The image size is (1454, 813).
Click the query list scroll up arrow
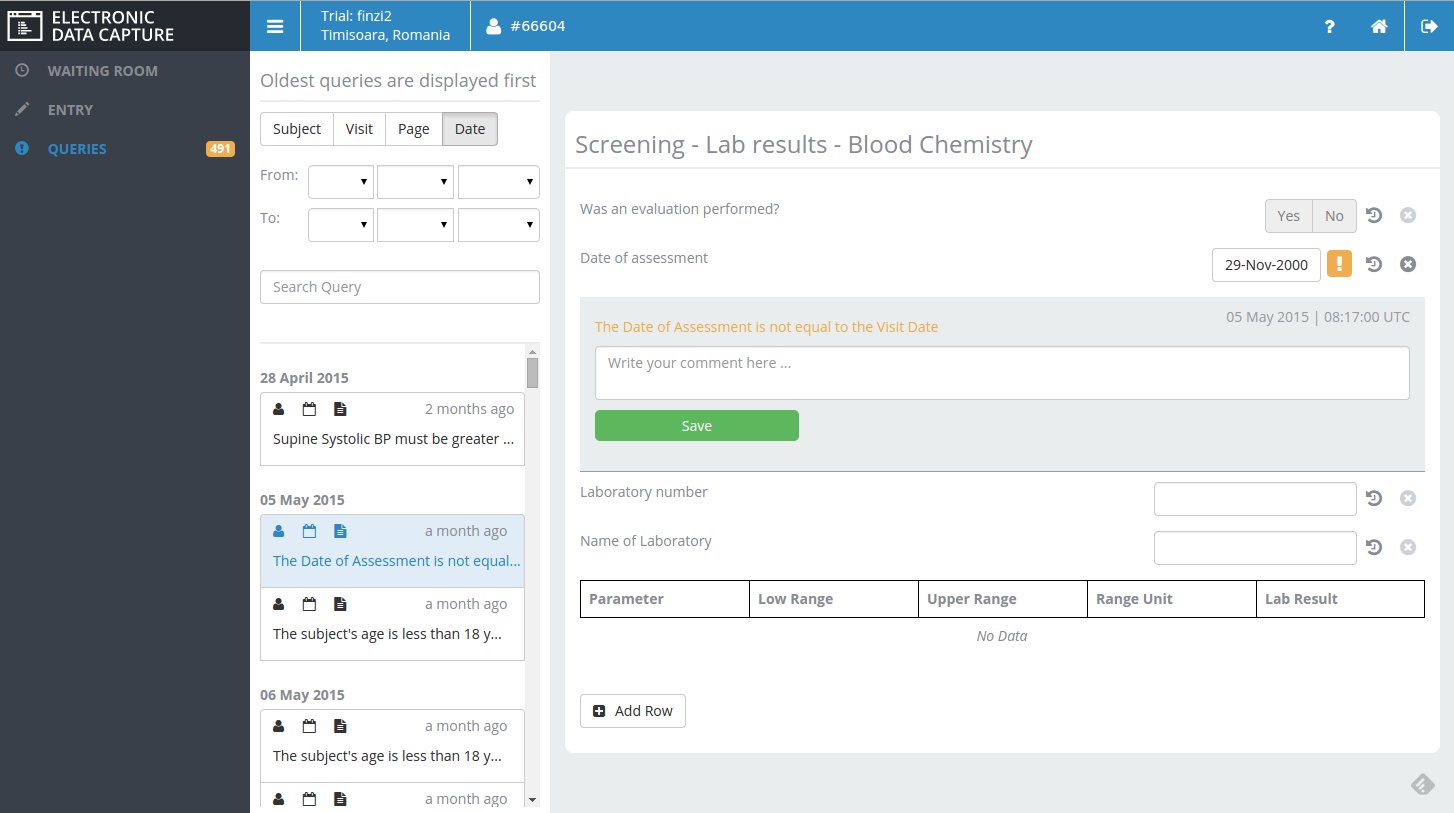532,351
